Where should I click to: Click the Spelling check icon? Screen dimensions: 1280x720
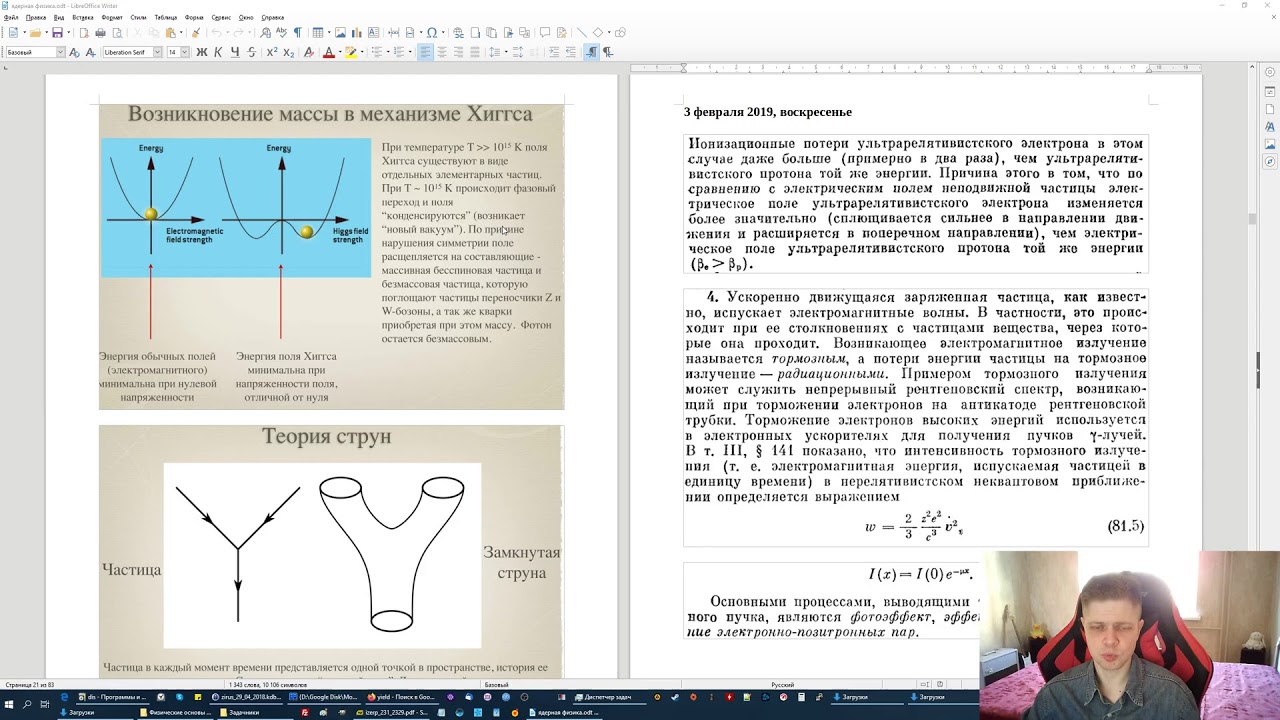tap(281, 33)
